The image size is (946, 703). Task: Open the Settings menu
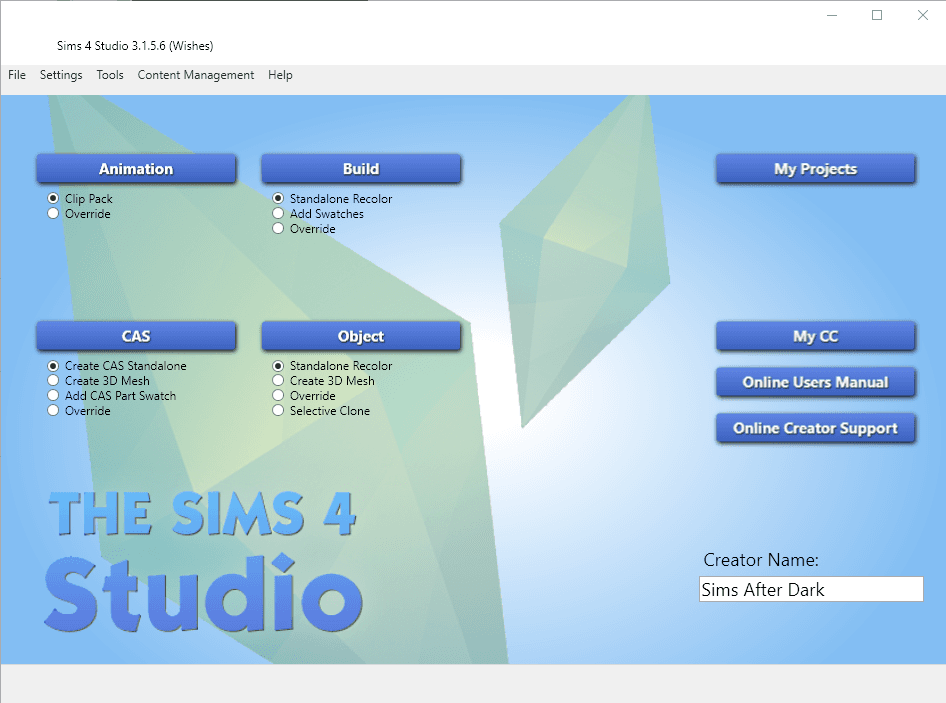click(x=61, y=75)
